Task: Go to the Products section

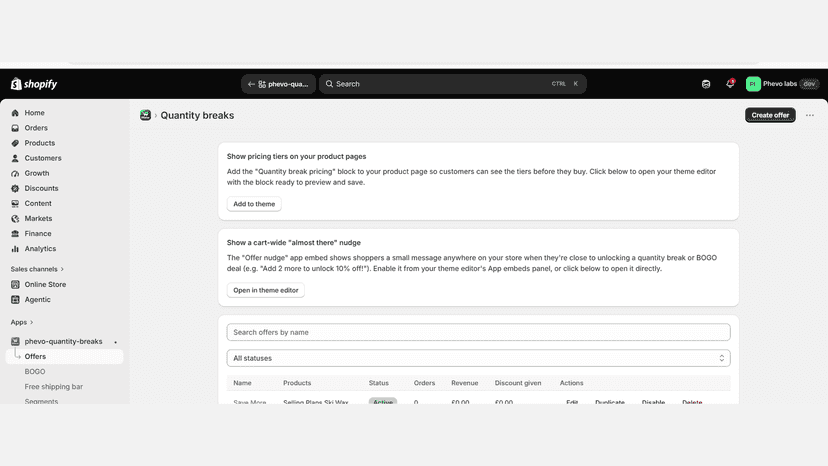Action: tap(40, 143)
